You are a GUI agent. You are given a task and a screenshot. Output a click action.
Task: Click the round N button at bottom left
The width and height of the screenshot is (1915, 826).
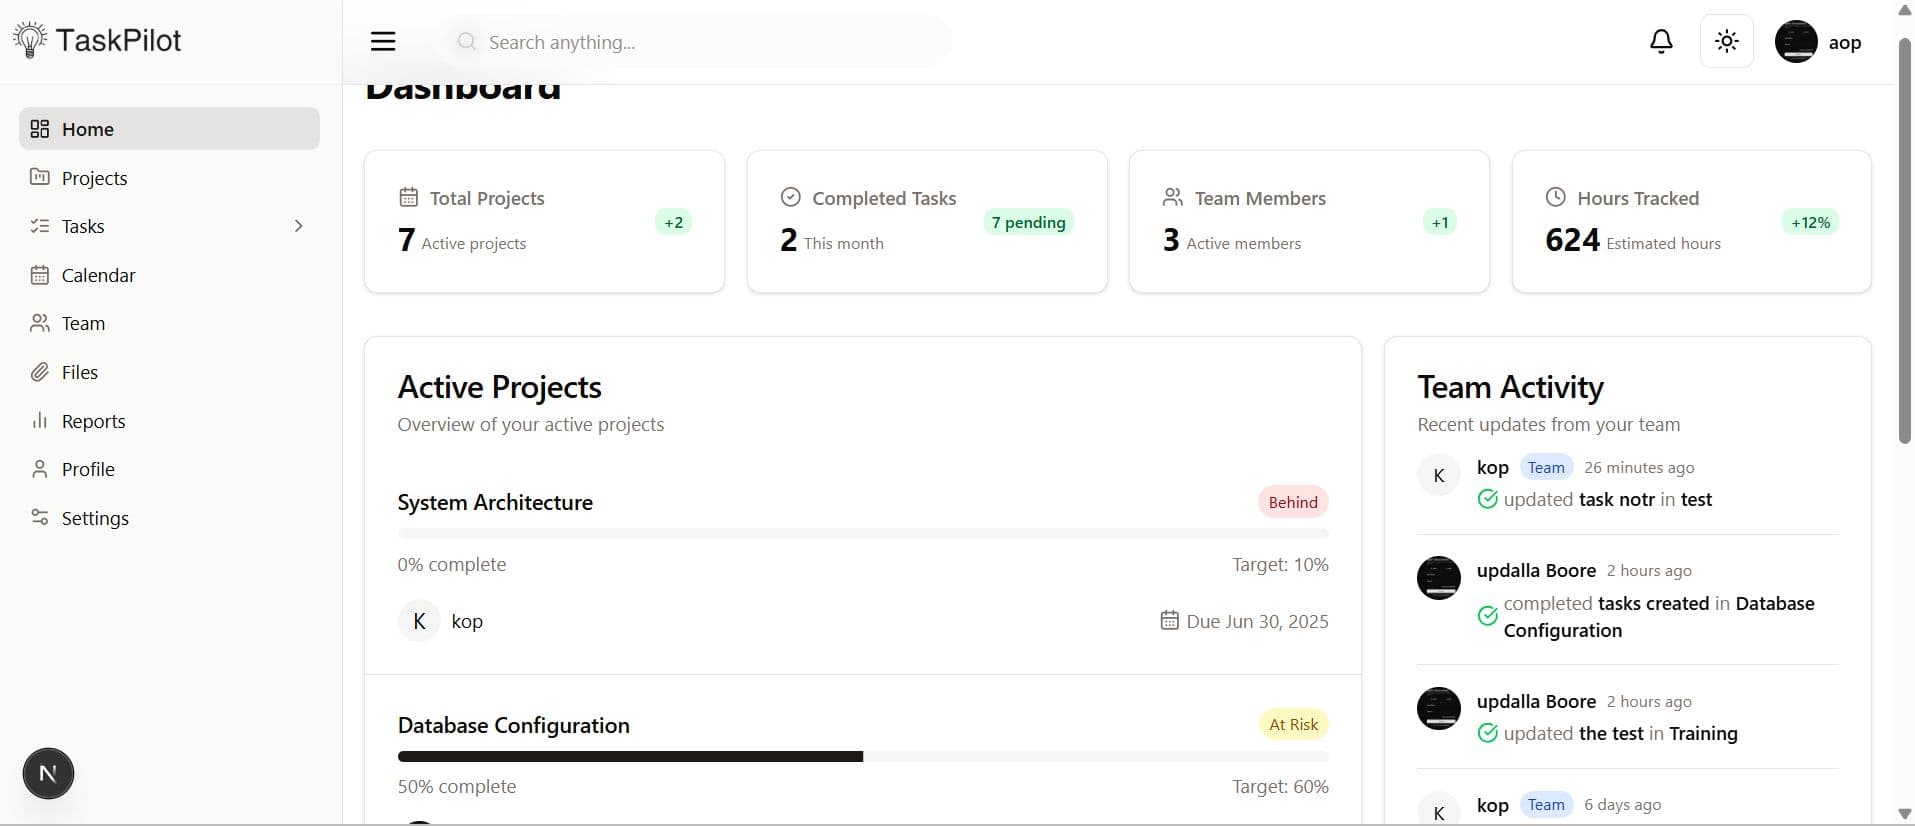point(48,774)
